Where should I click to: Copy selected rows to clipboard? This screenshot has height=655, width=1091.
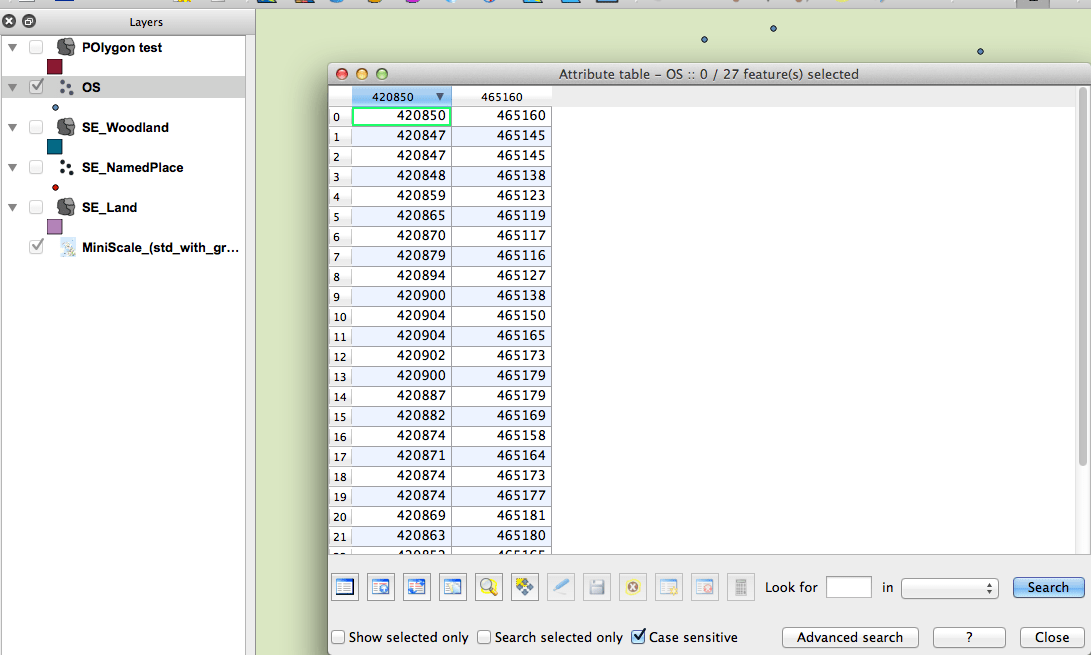tap(453, 587)
